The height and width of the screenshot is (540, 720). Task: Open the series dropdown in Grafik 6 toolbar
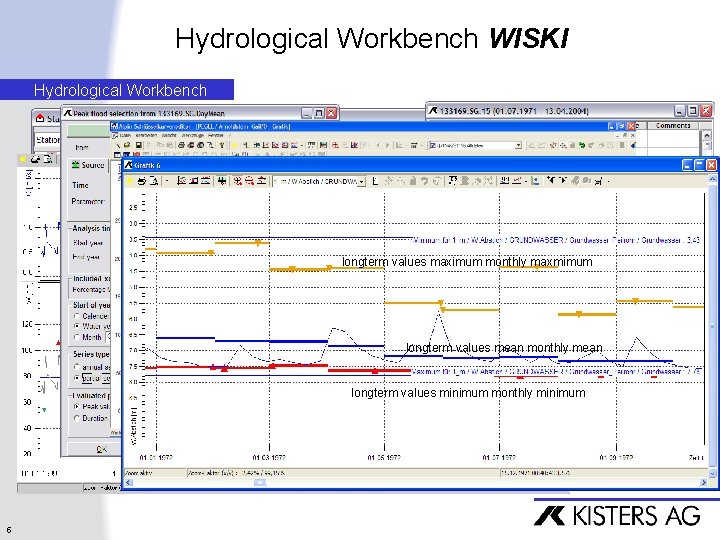361,182
